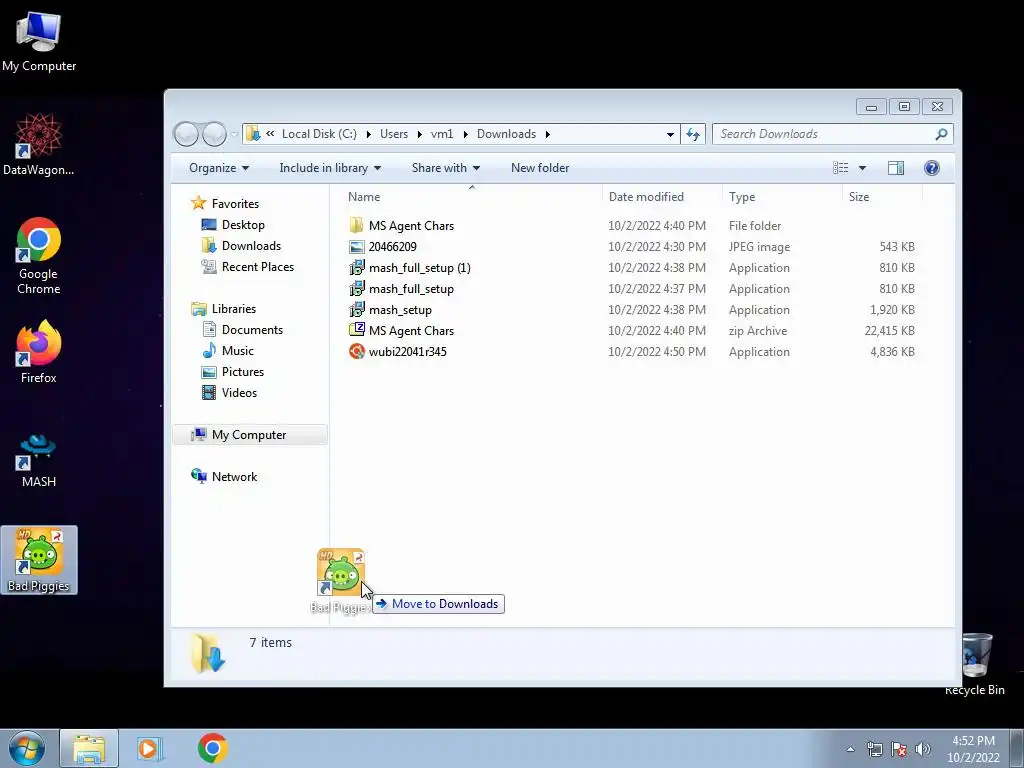Open the Share with menu
Screen dimensions: 1024x768
[445, 168]
